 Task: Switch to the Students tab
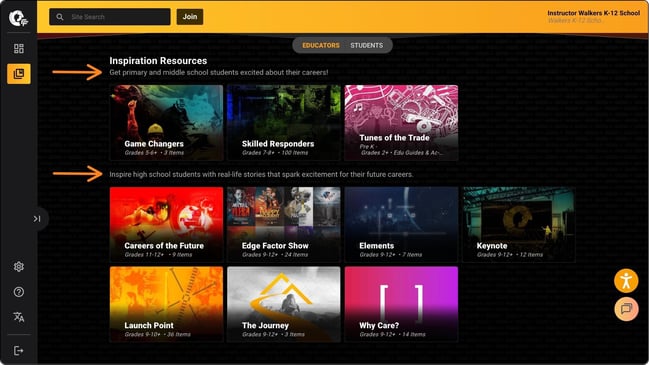point(367,46)
